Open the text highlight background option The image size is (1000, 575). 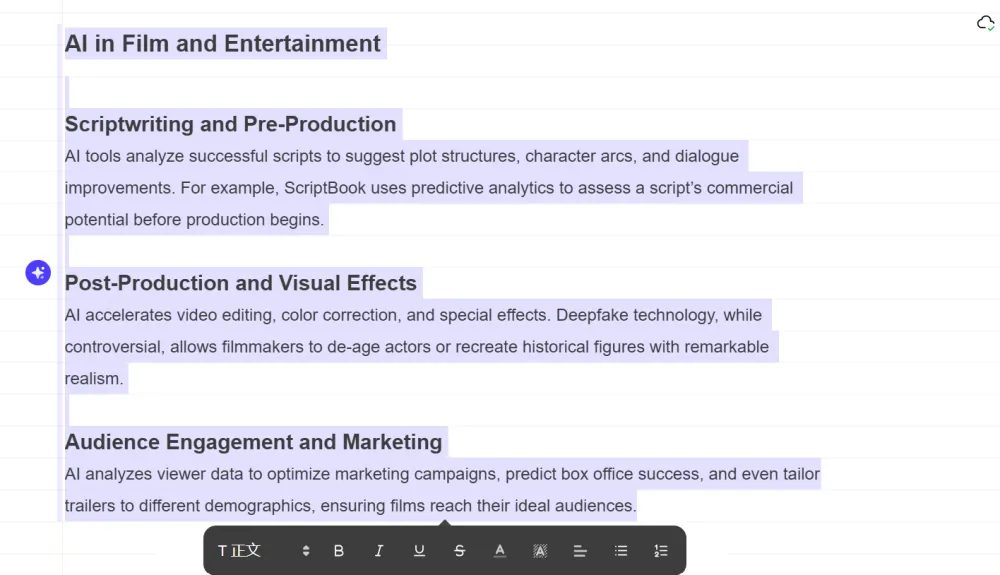[540, 551]
